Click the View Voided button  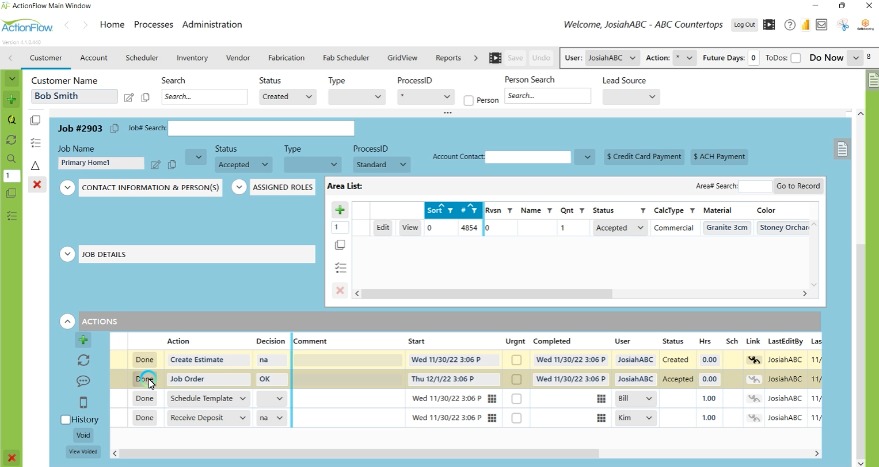point(83,451)
